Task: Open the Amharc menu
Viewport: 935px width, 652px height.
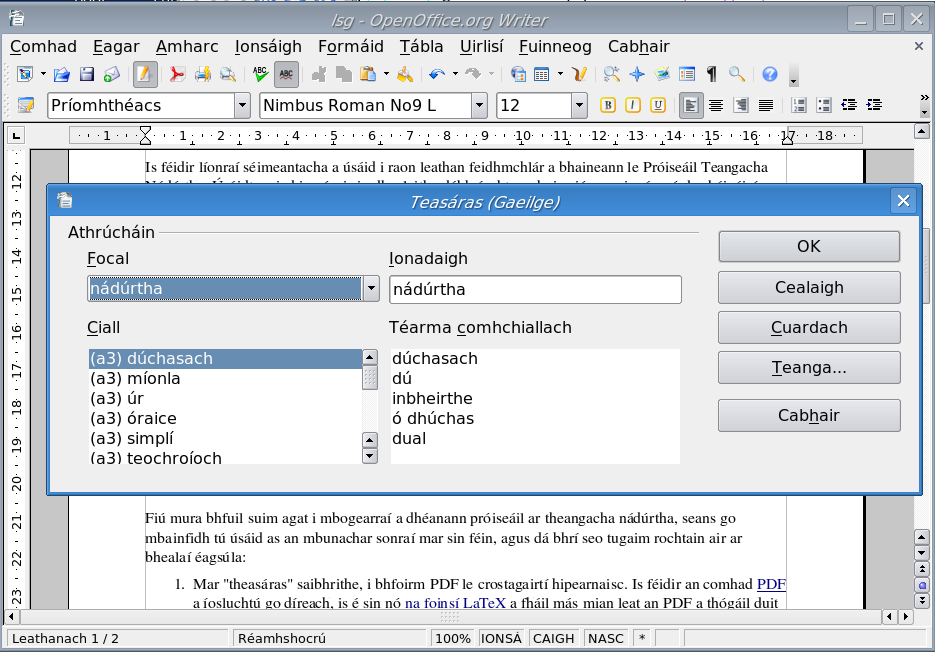Action: pos(187,47)
